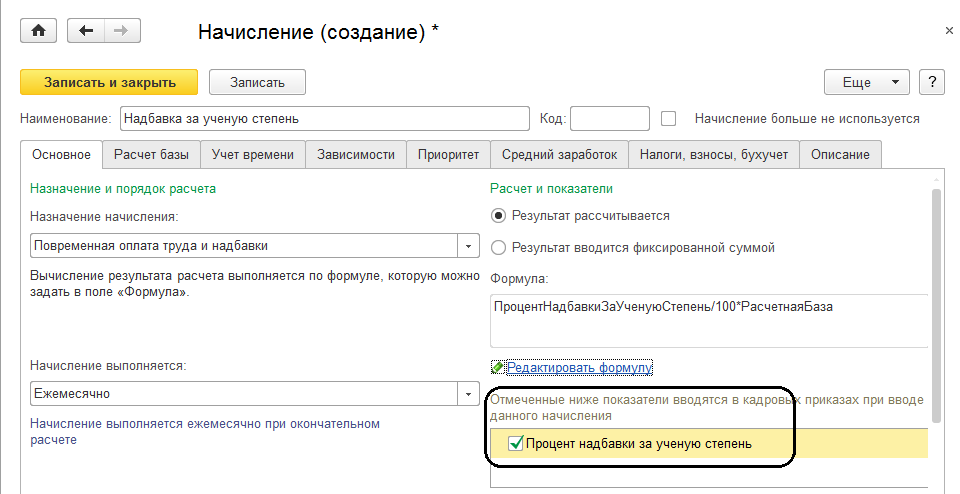Click the 'Записать' button
The image size is (960, 494).
258,82
